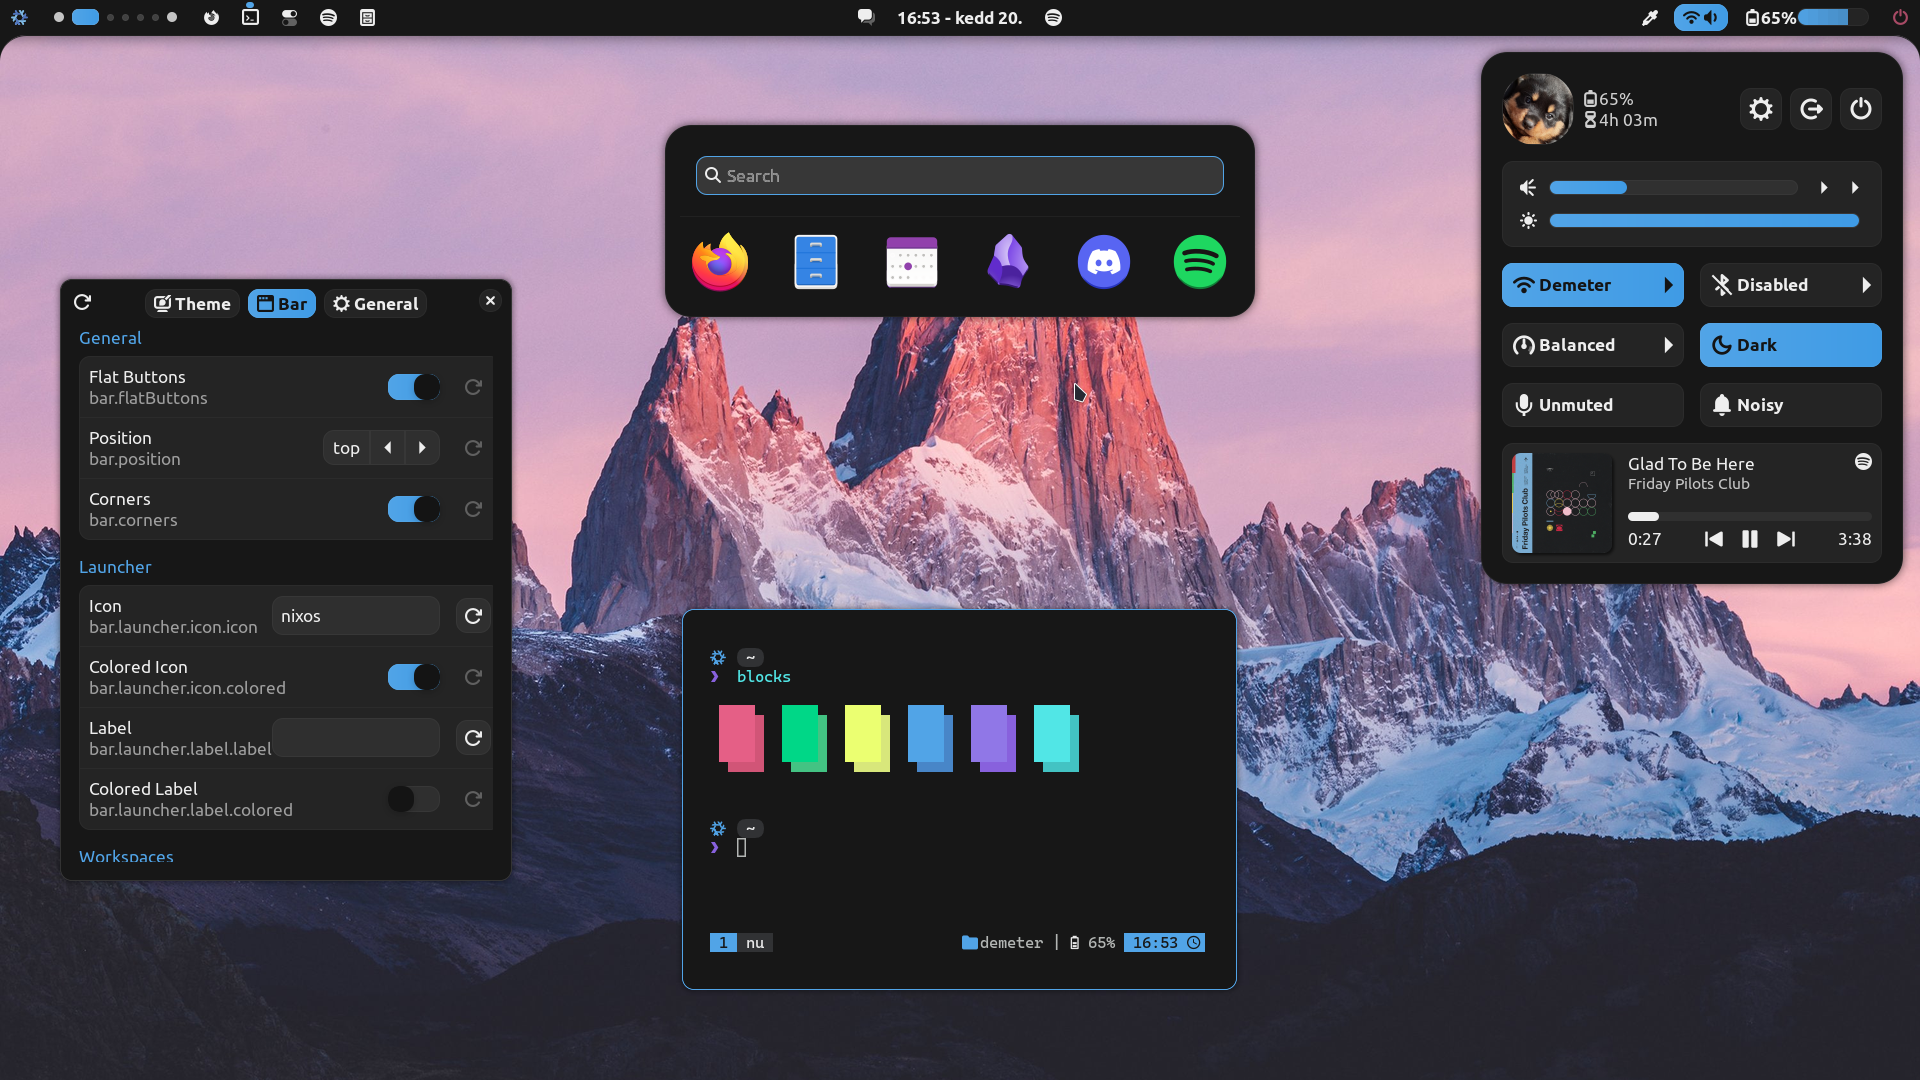Launch Firefox from the app launcher
This screenshot has width=1920, height=1080.
(719, 262)
